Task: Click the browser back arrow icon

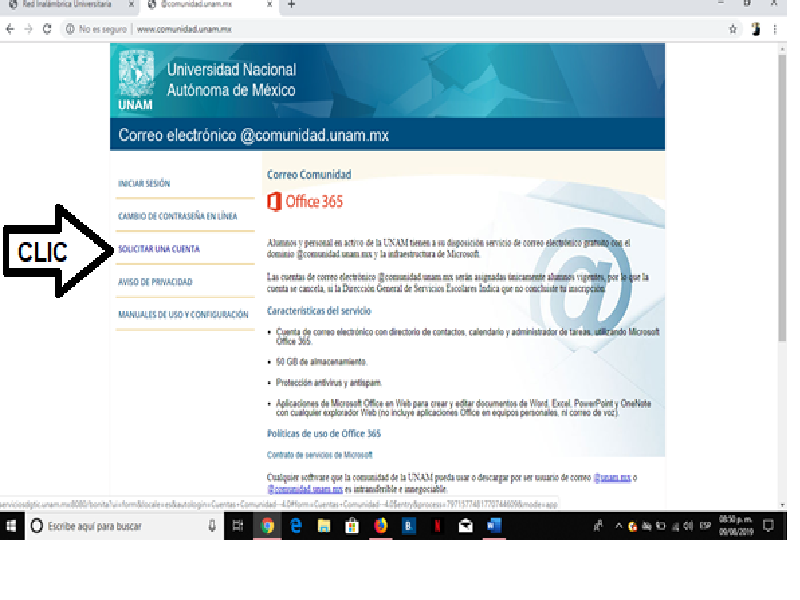Action: (x=10, y=29)
